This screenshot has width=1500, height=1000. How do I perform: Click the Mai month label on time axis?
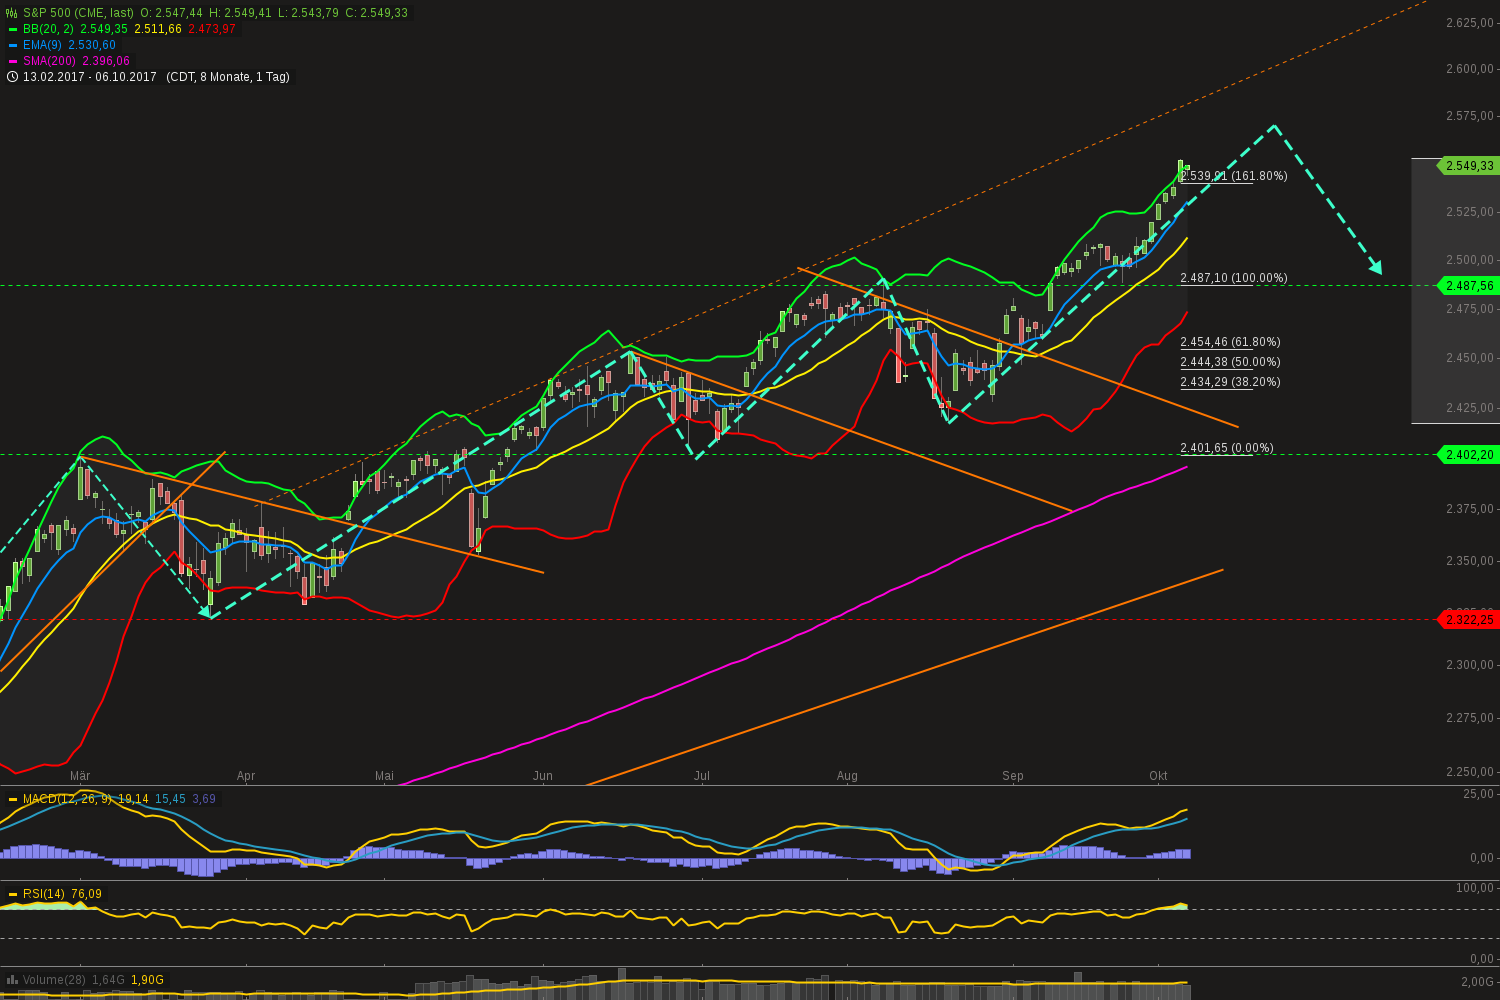384,776
